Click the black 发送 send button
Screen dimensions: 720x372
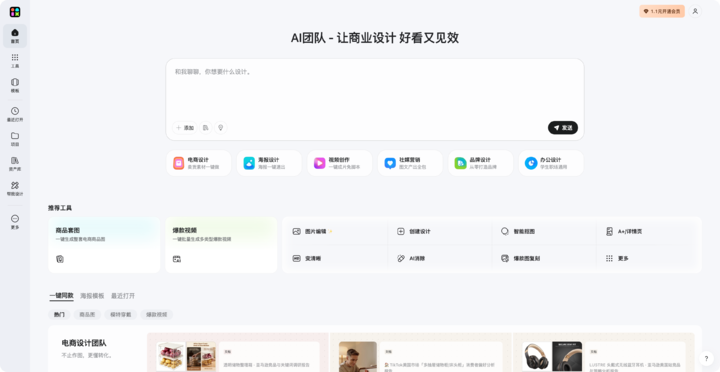[x=562, y=128]
